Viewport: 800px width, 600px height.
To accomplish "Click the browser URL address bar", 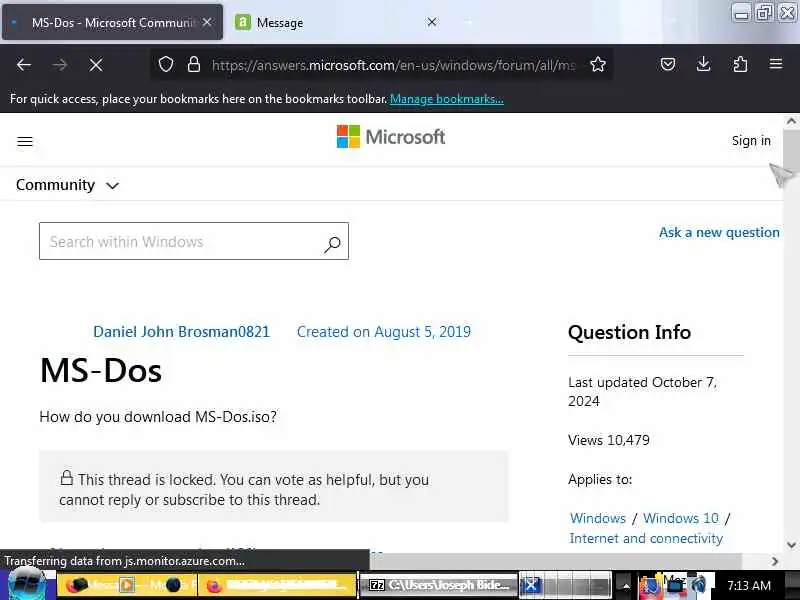I will click(393, 65).
